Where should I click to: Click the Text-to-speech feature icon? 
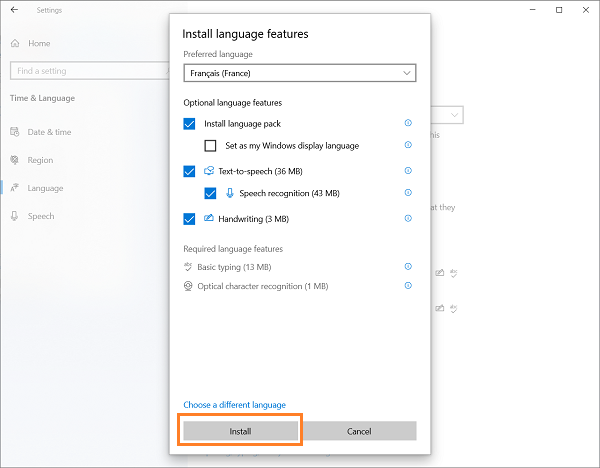click(x=209, y=171)
